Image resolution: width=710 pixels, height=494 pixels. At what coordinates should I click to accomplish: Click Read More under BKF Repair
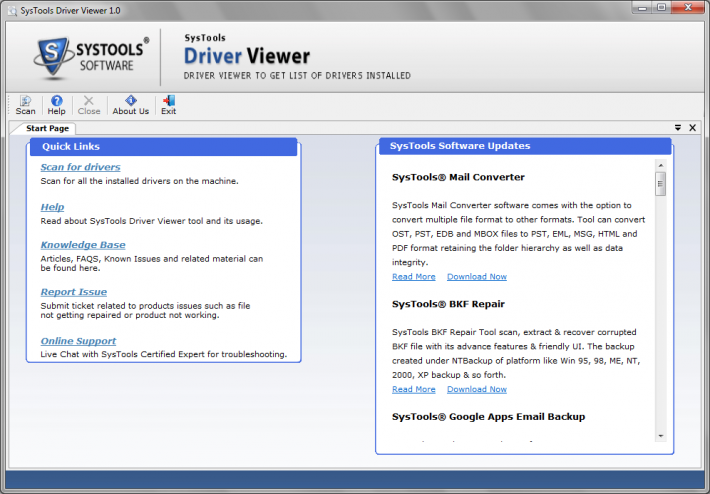point(413,389)
